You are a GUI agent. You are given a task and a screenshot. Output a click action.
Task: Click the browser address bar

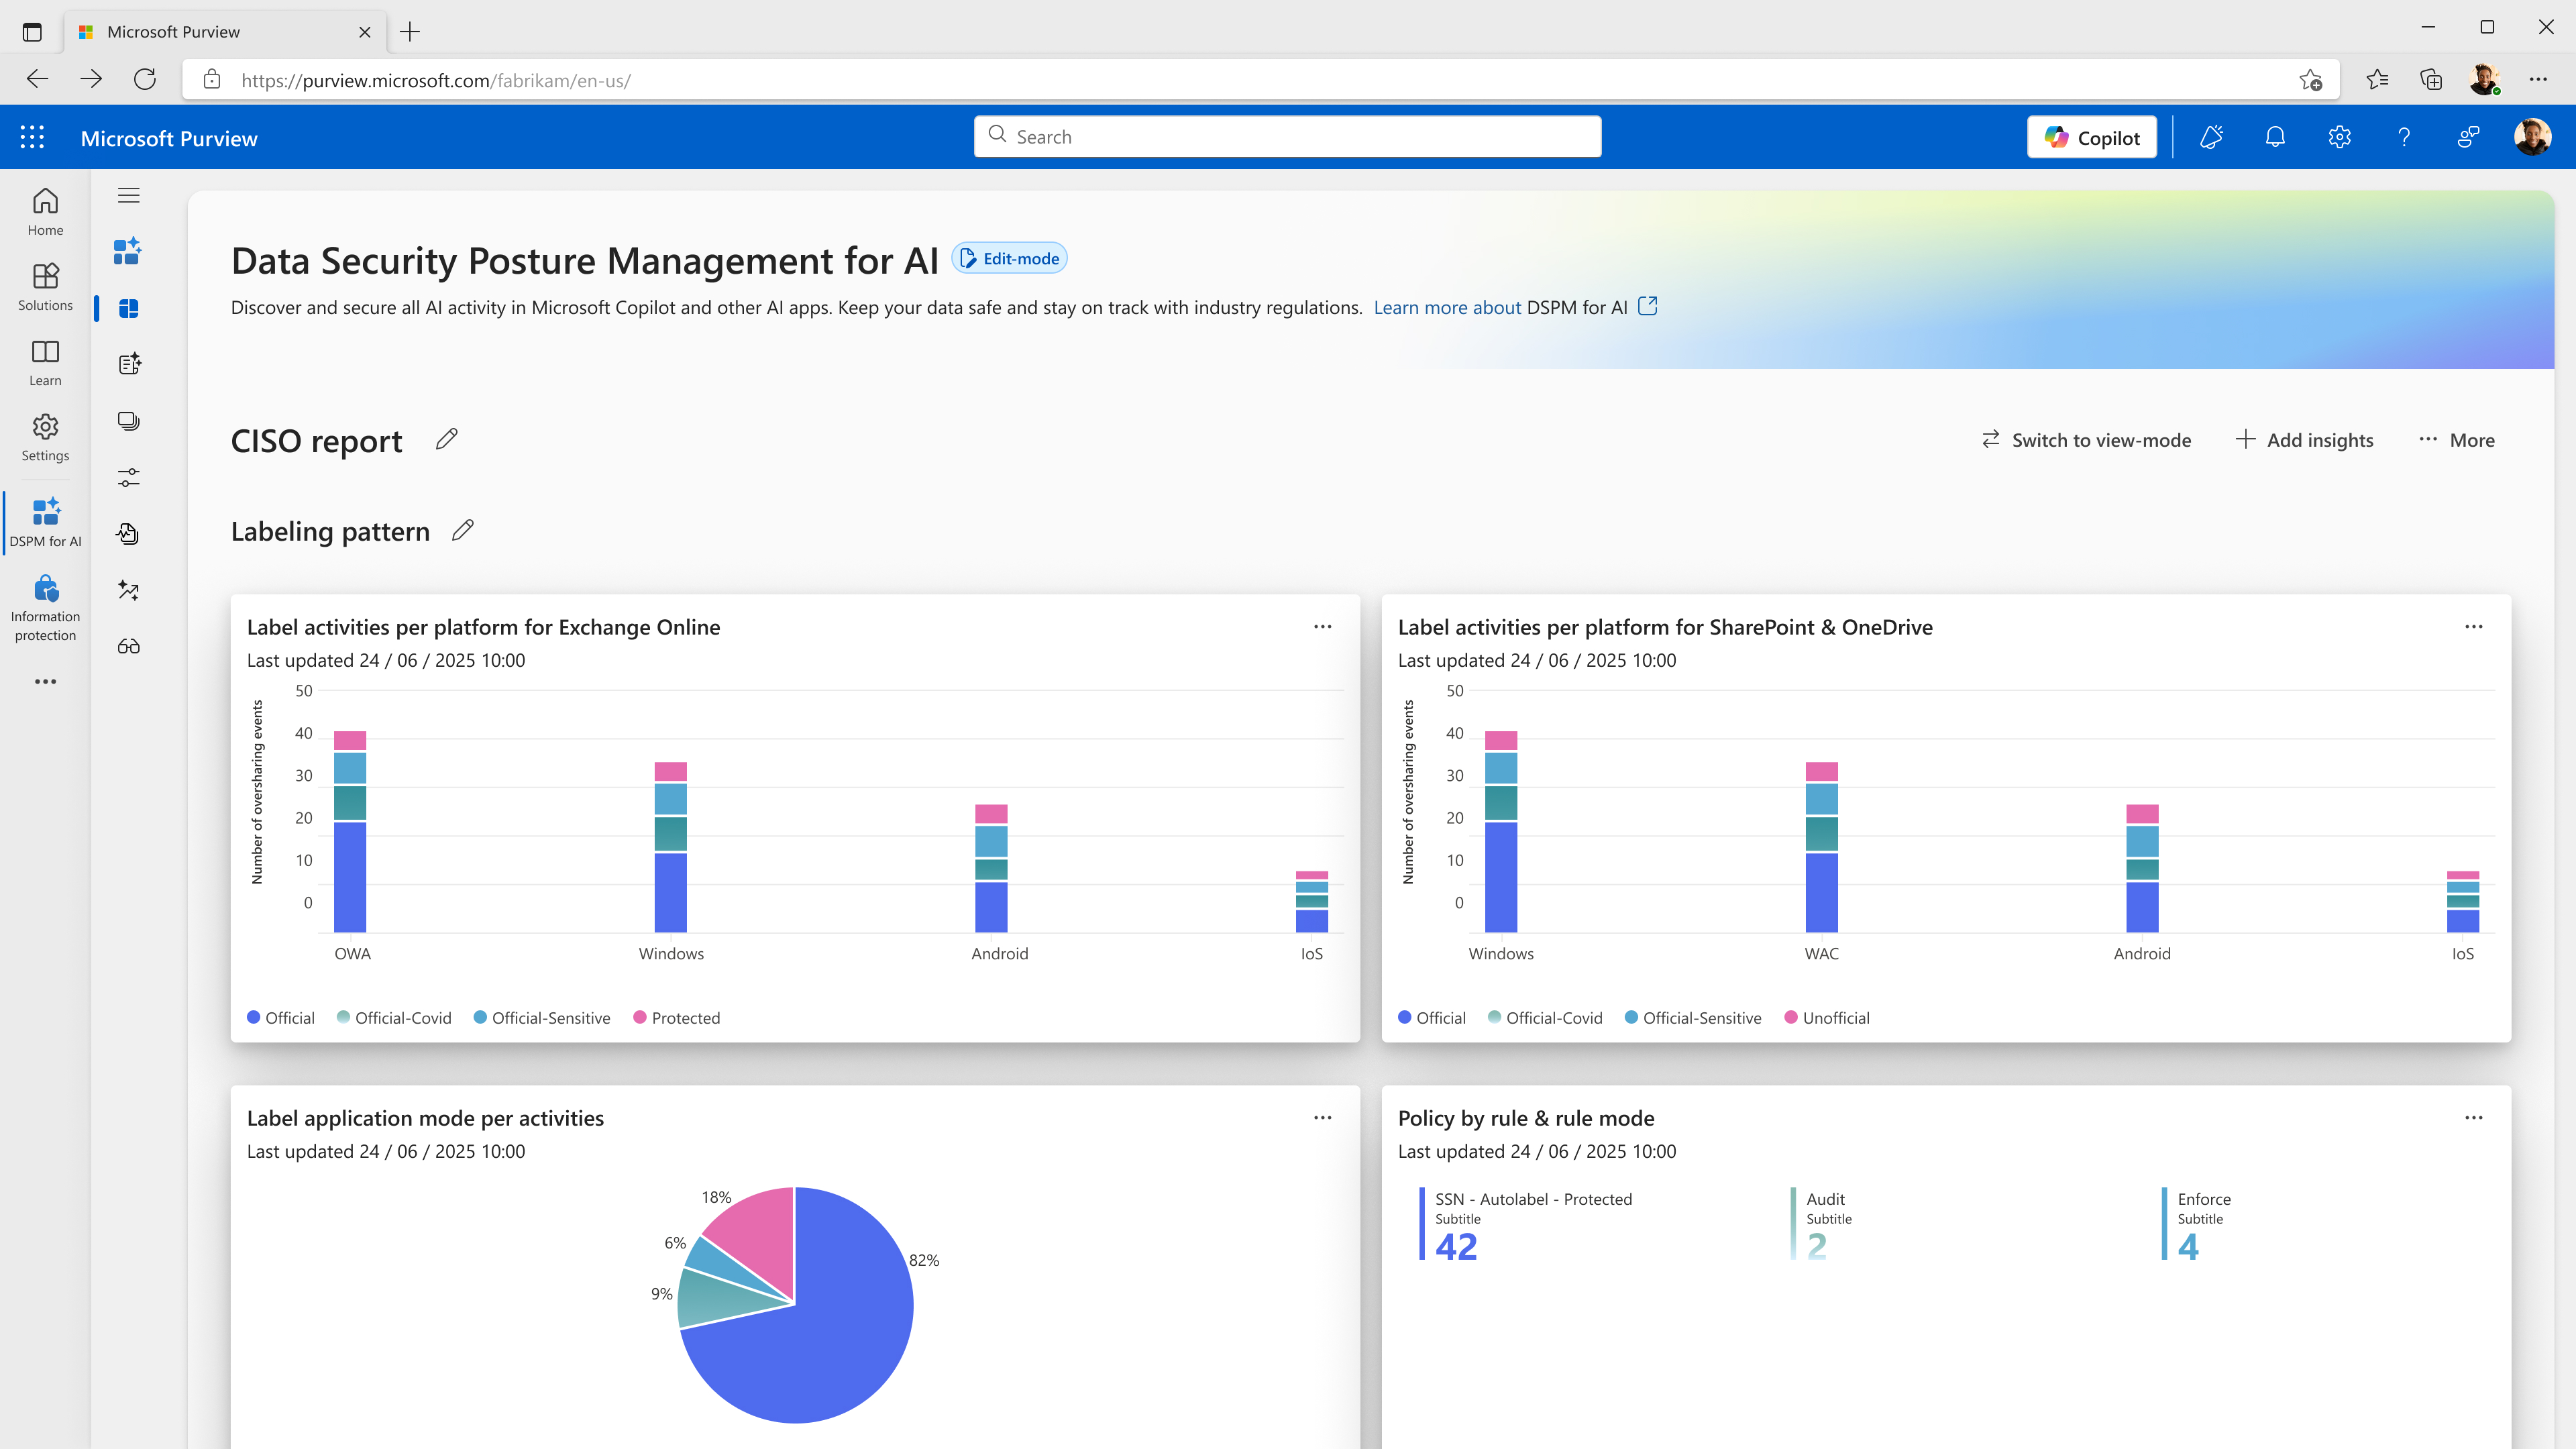[1260, 80]
